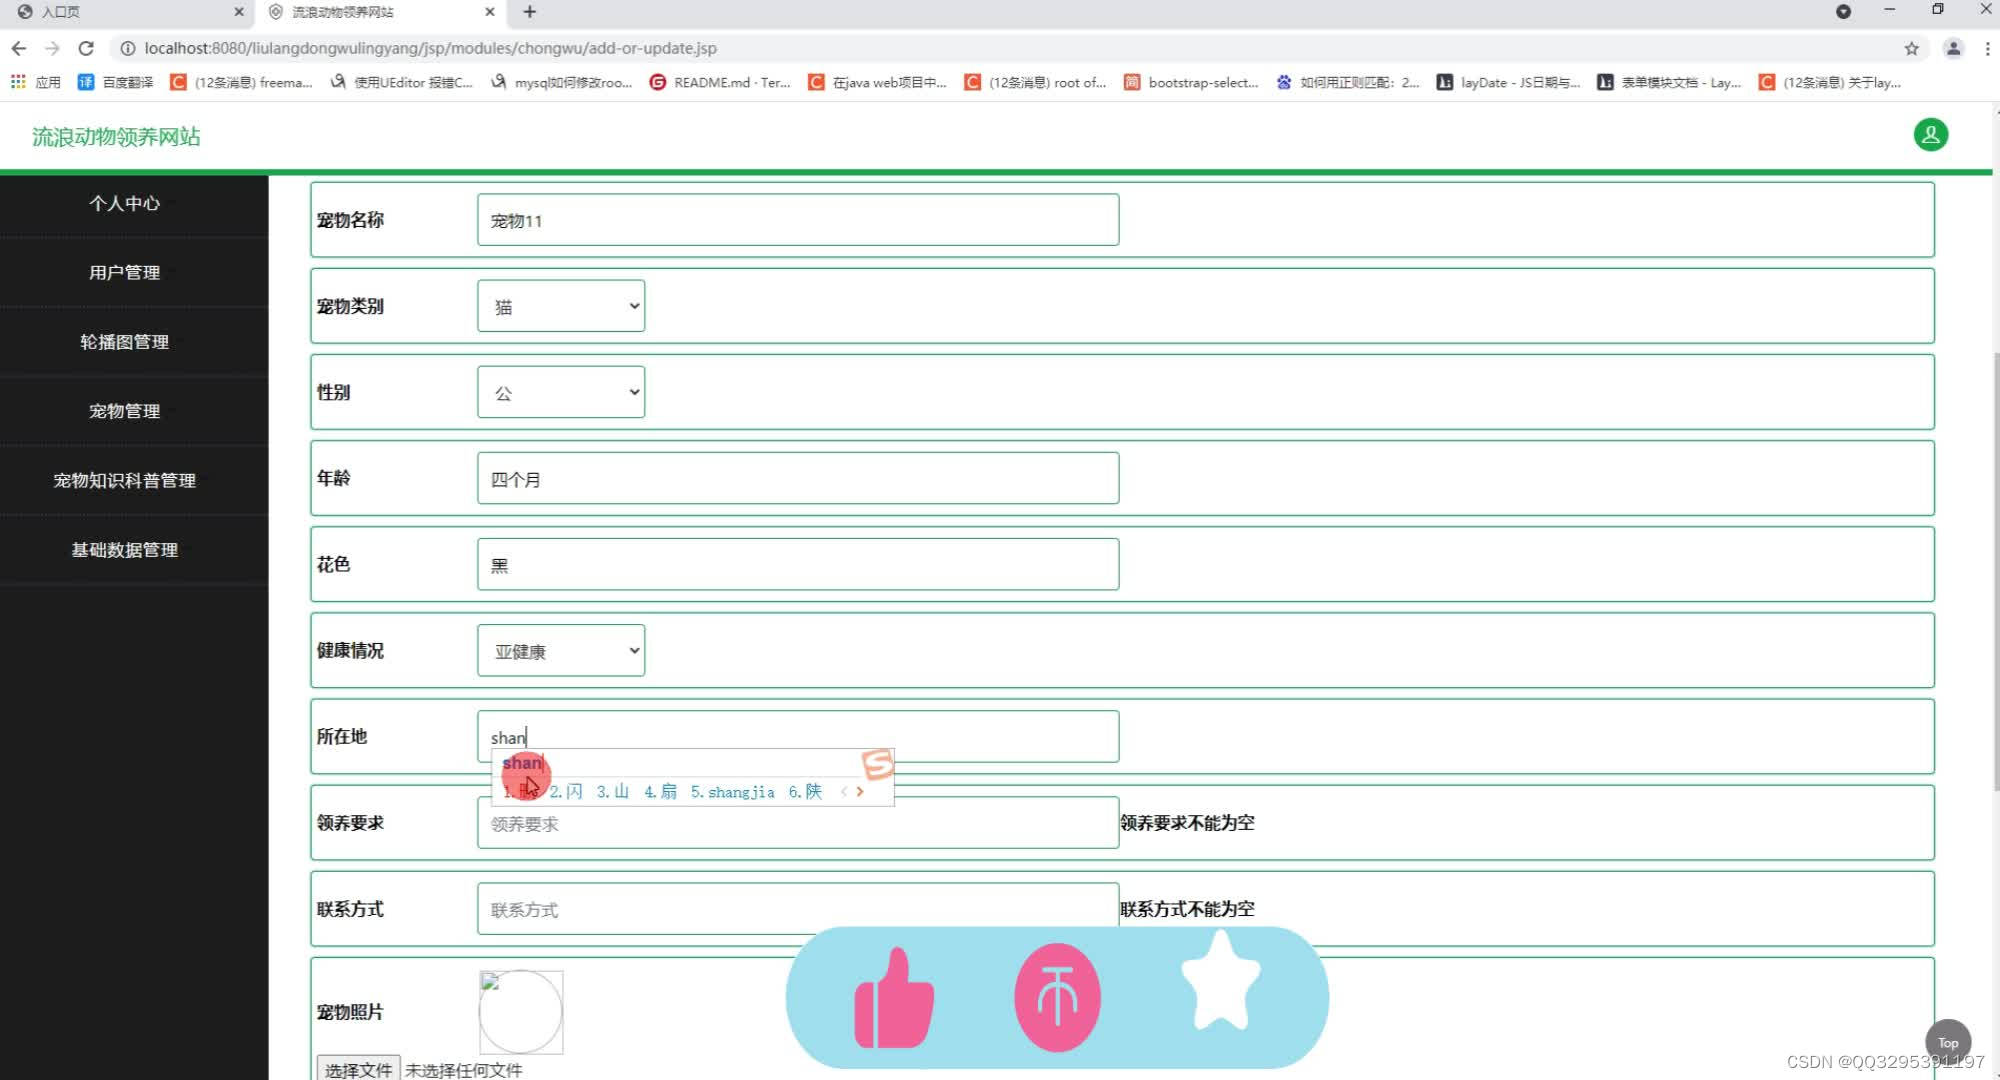The width and height of the screenshot is (2000, 1080).
Task: Click the 选择文件 upload button
Action: (358, 1069)
